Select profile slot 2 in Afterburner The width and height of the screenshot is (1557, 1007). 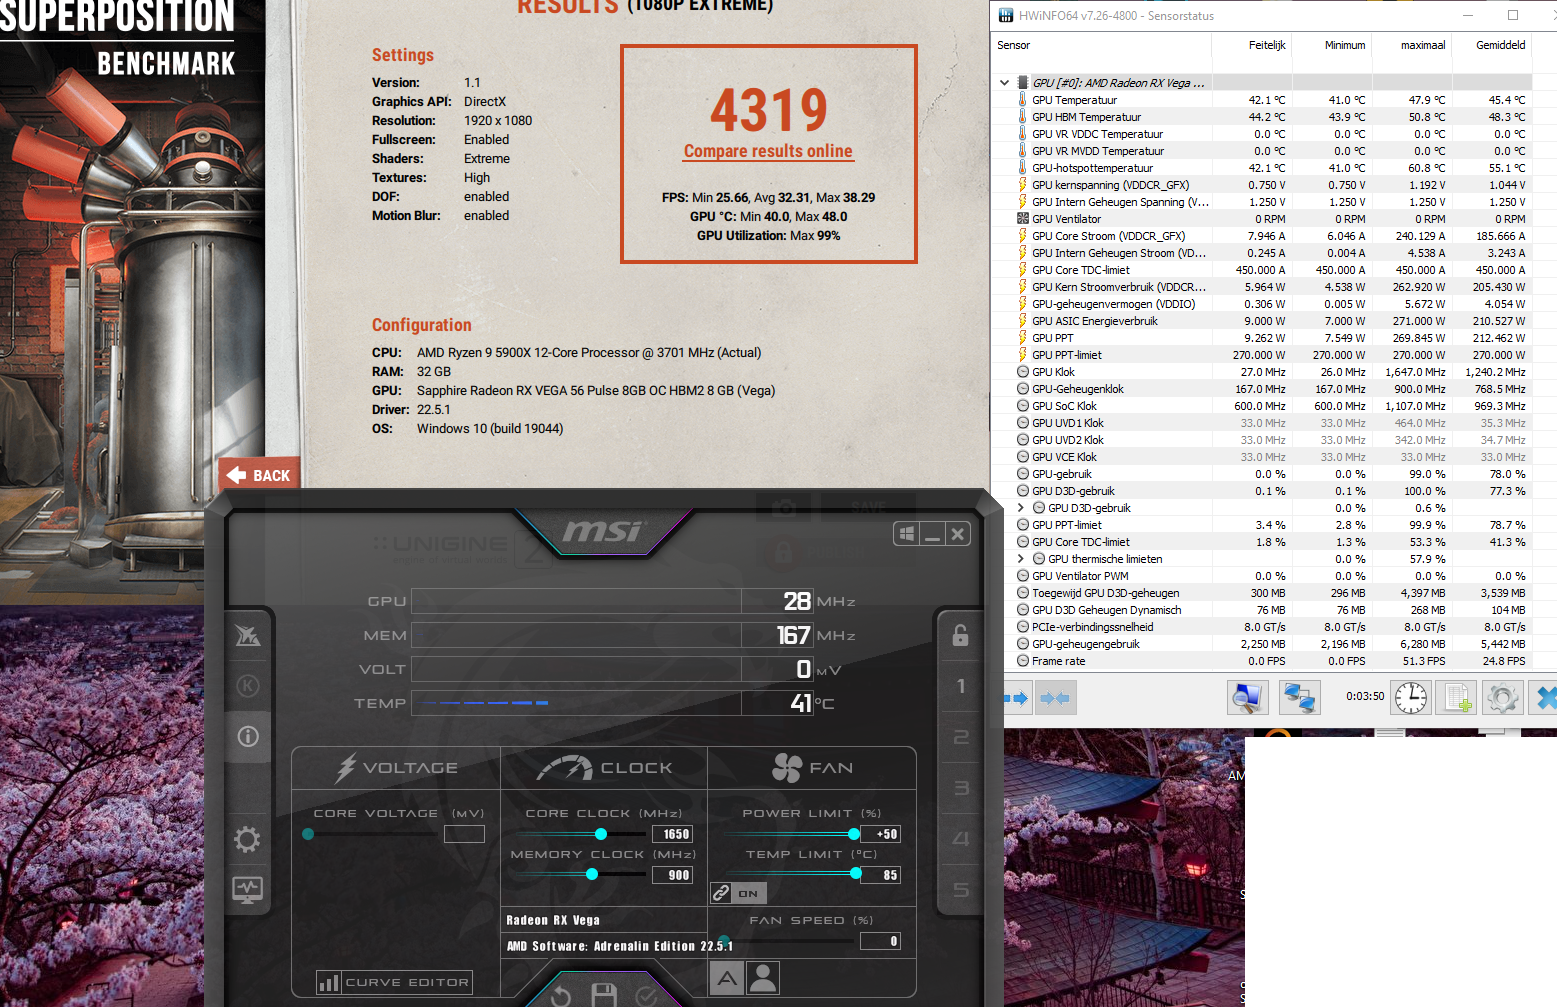point(961,737)
